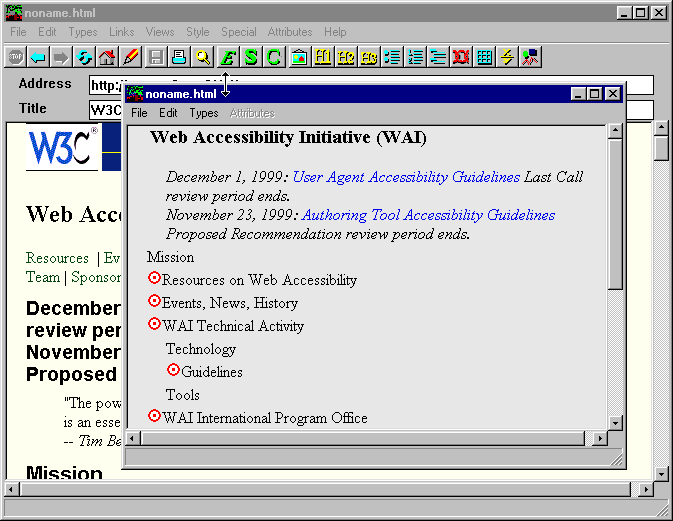The height and width of the screenshot is (521, 673).
Task: Print the document using printer icon
Action: point(179,57)
